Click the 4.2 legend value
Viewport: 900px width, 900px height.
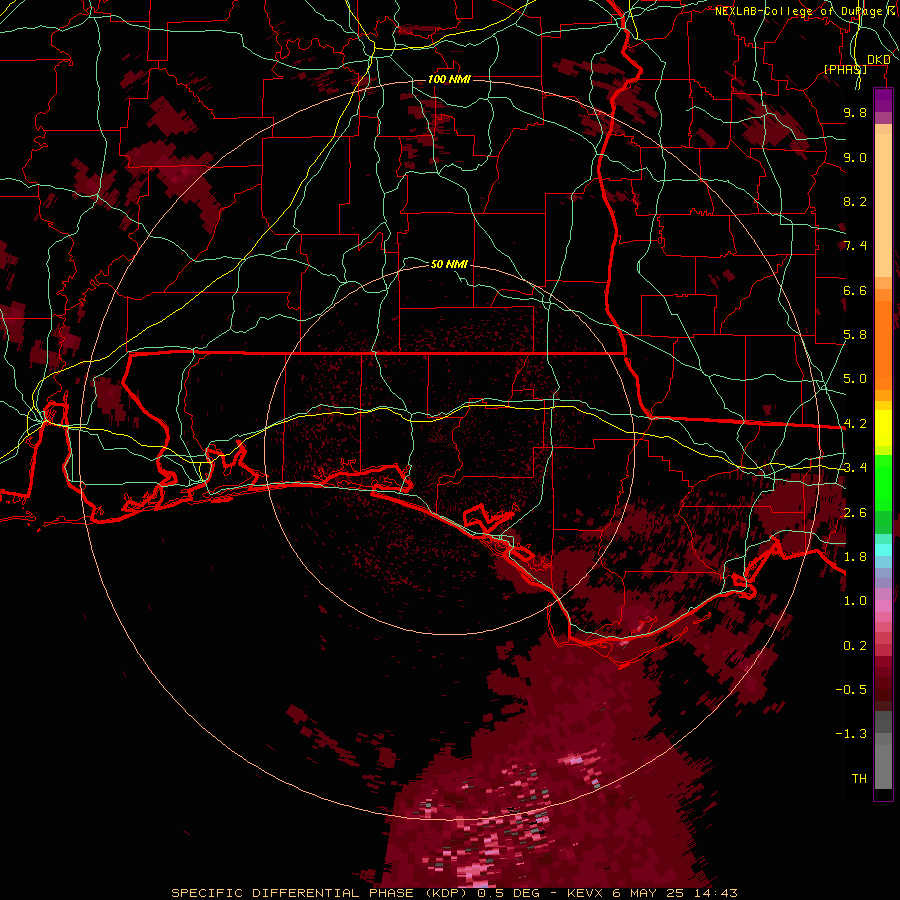coord(855,424)
